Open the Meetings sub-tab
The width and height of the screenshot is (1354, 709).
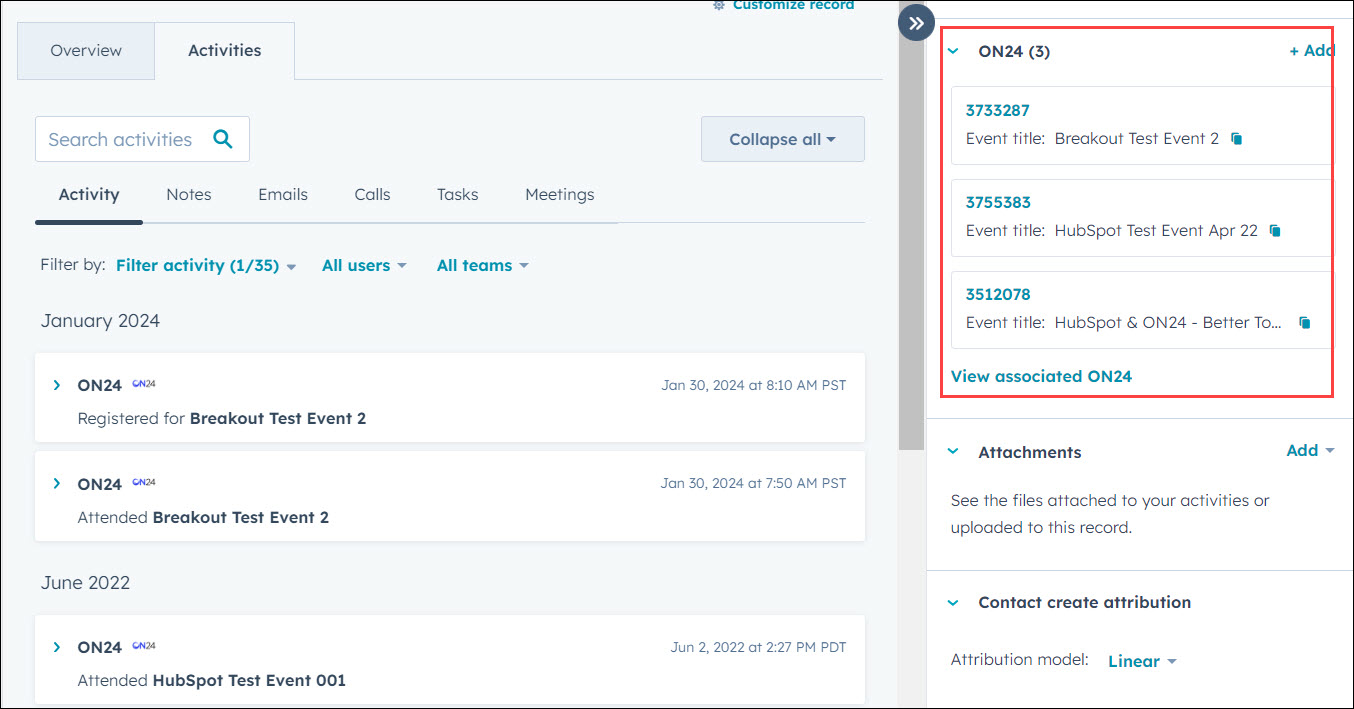pos(560,195)
